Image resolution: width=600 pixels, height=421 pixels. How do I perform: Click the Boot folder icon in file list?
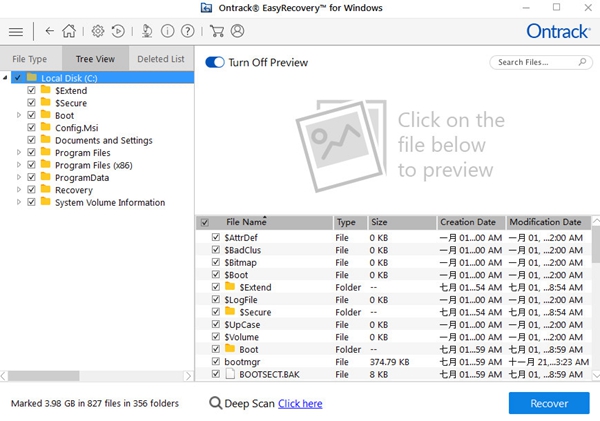coord(230,348)
